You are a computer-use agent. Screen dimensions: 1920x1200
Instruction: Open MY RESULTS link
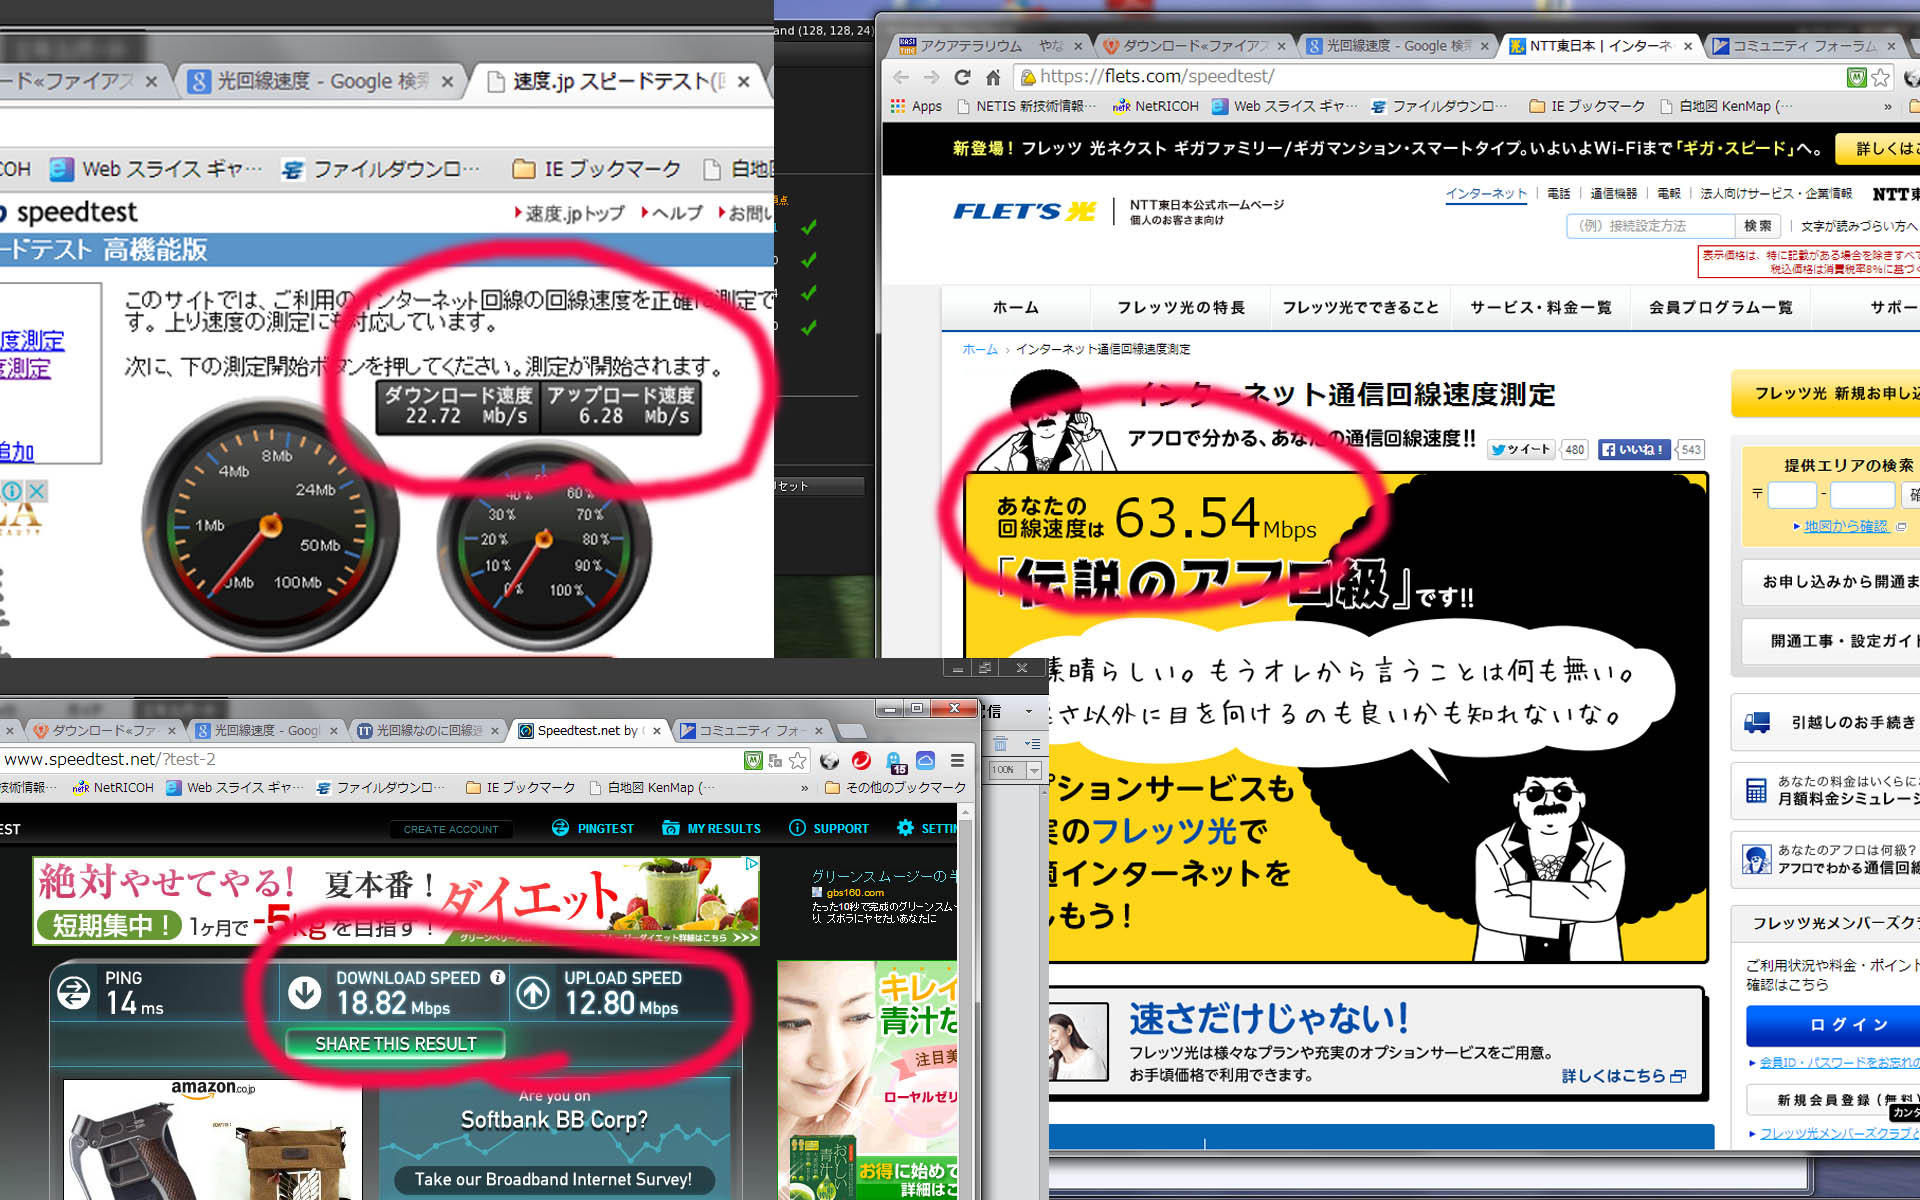click(x=711, y=829)
